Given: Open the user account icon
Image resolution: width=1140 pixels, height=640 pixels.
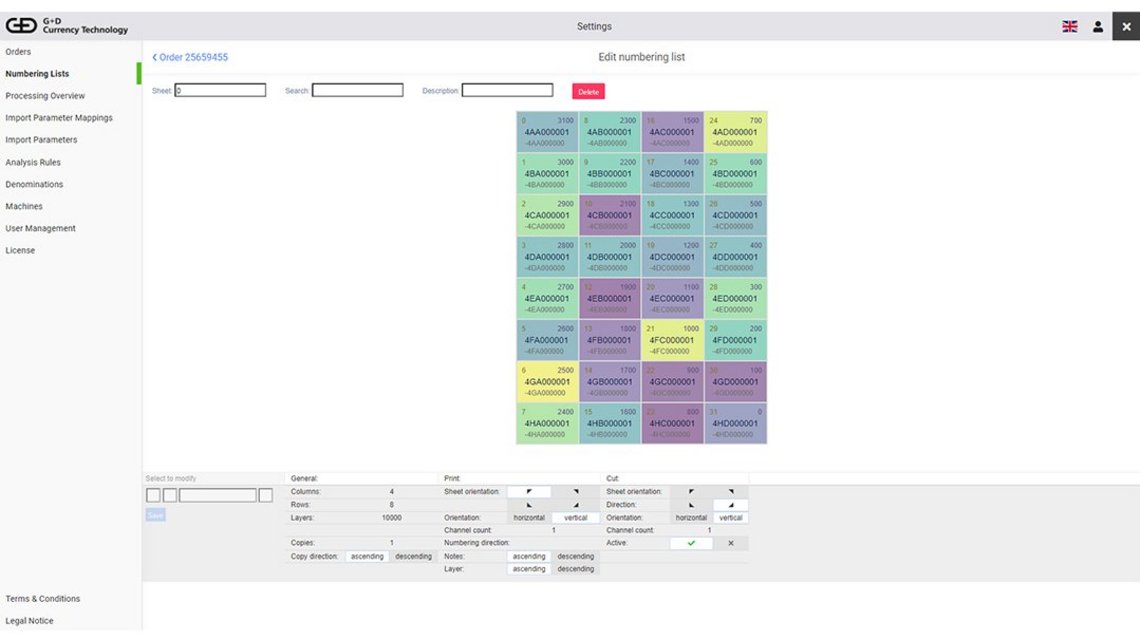Looking at the screenshot, I should click(1097, 26).
